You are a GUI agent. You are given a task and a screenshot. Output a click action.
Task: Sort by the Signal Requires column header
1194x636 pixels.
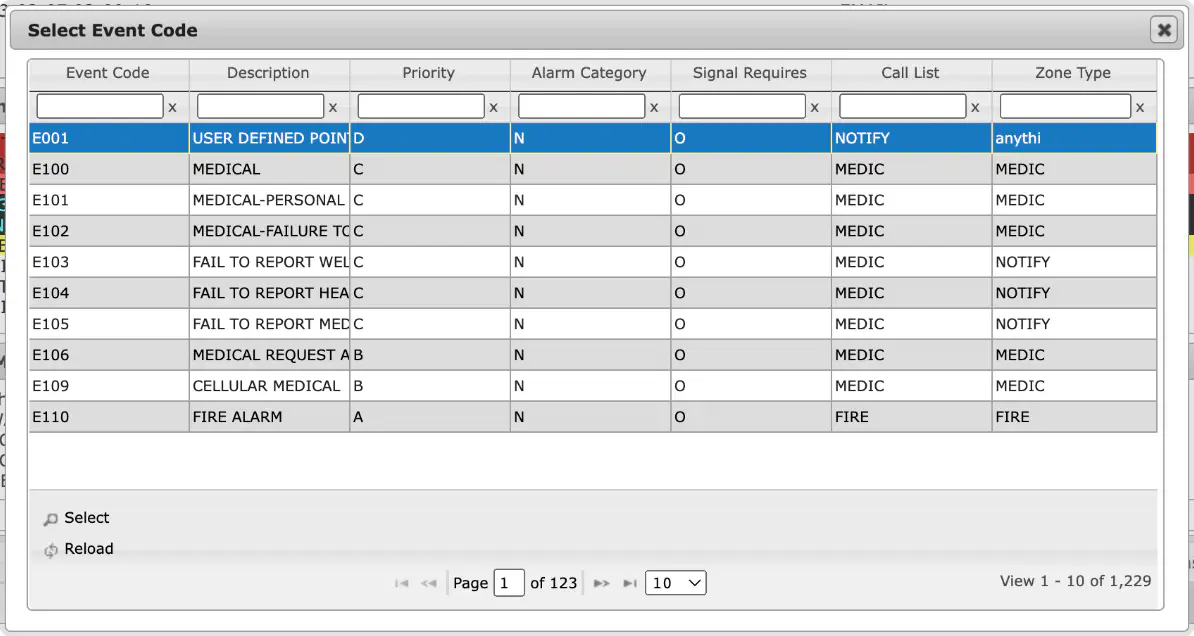coord(751,73)
